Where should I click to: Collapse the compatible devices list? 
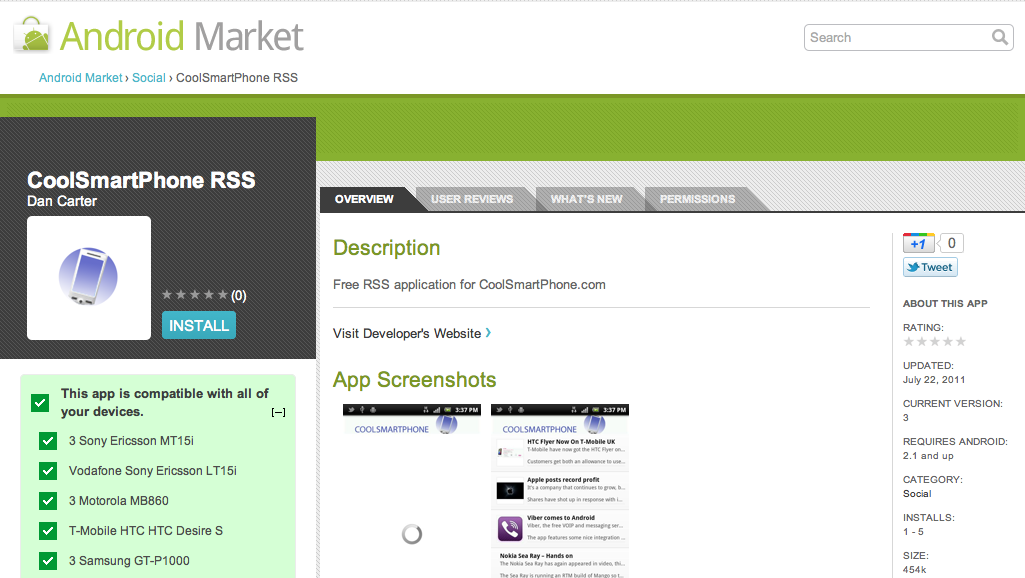278,413
